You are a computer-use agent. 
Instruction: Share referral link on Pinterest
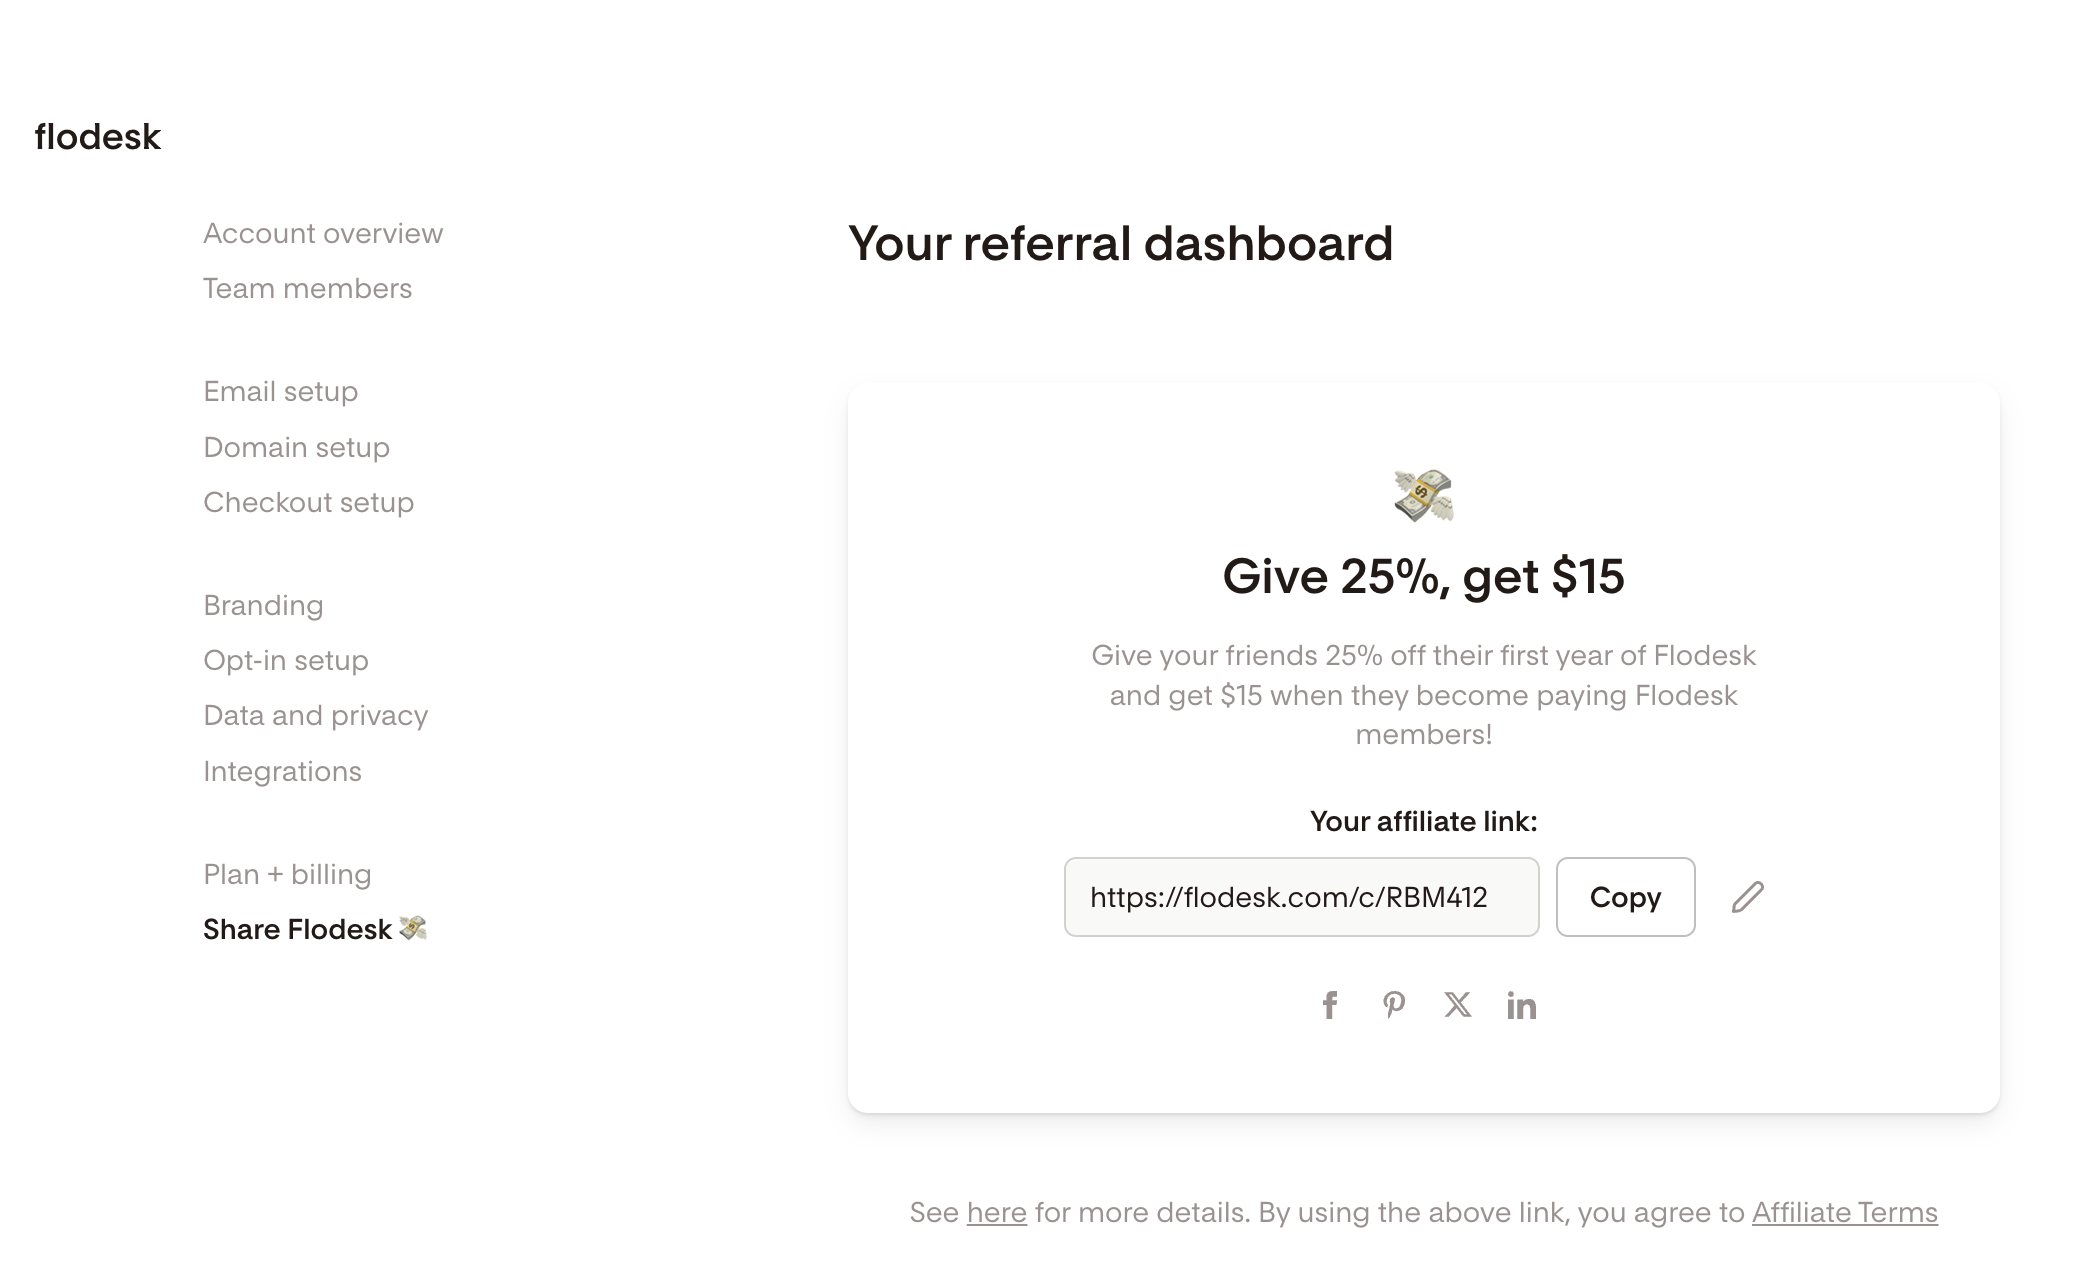click(1393, 1005)
